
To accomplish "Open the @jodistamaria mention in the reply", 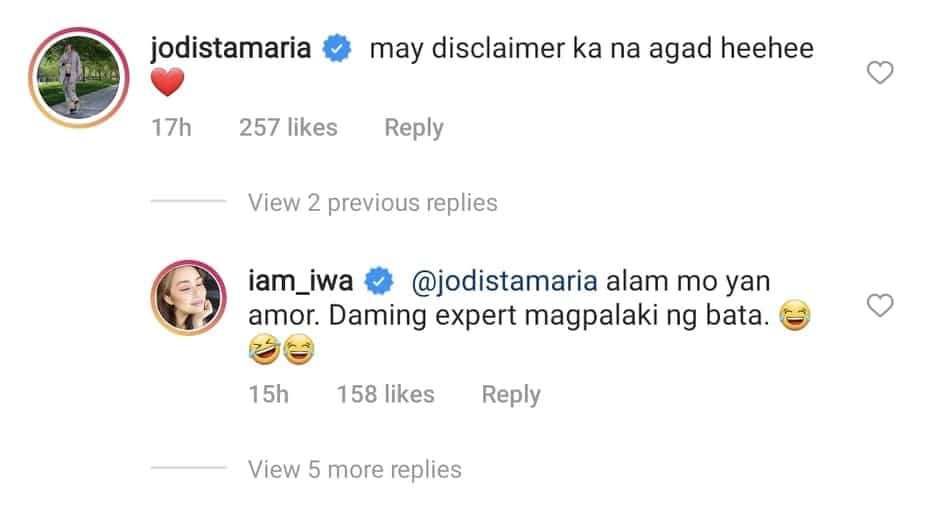I will 504,282.
